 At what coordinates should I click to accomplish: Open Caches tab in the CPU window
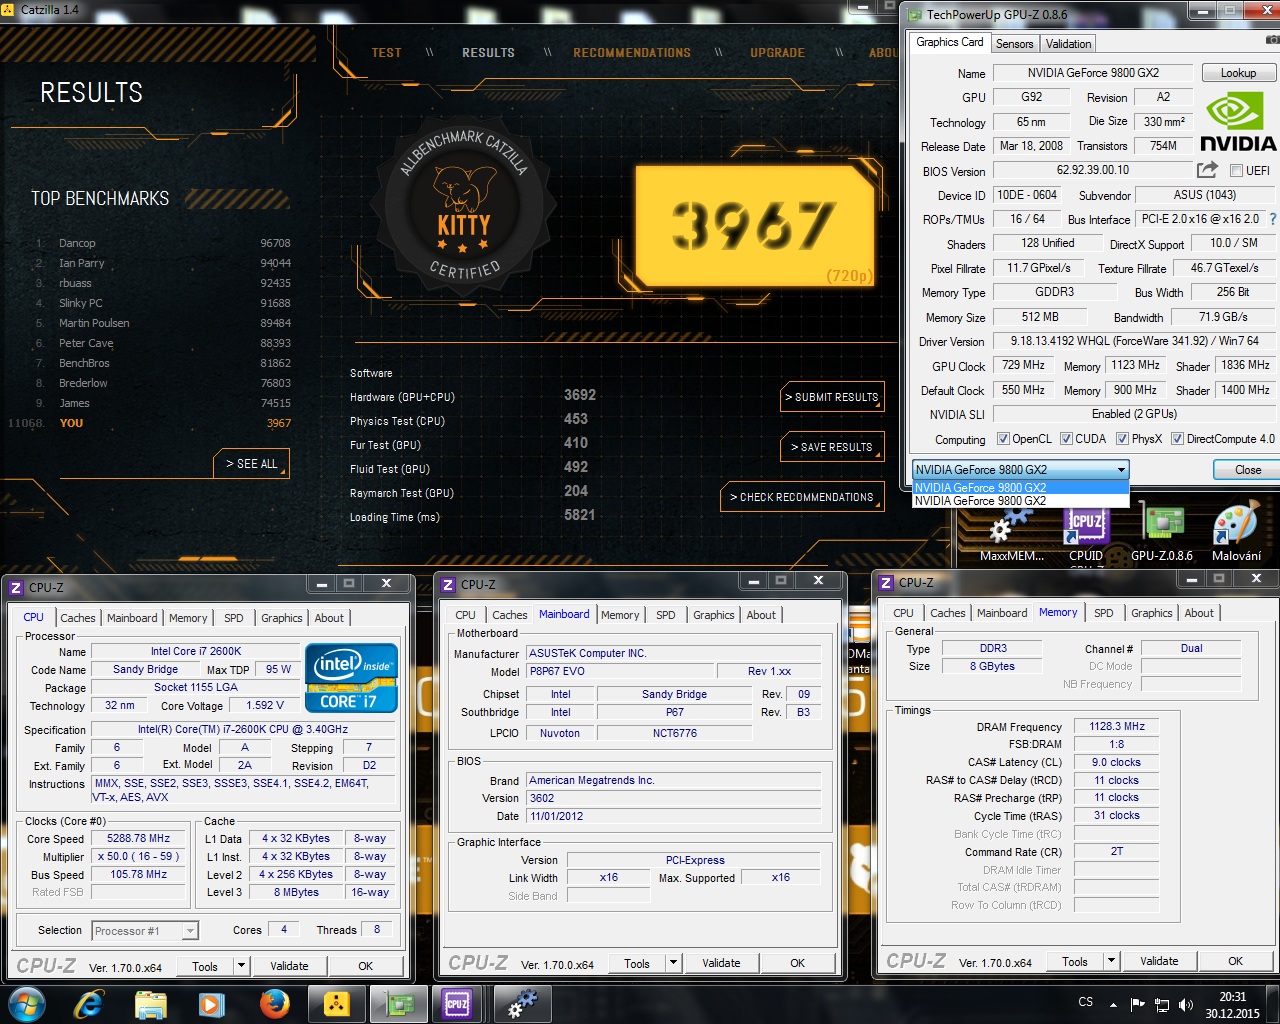point(77,618)
